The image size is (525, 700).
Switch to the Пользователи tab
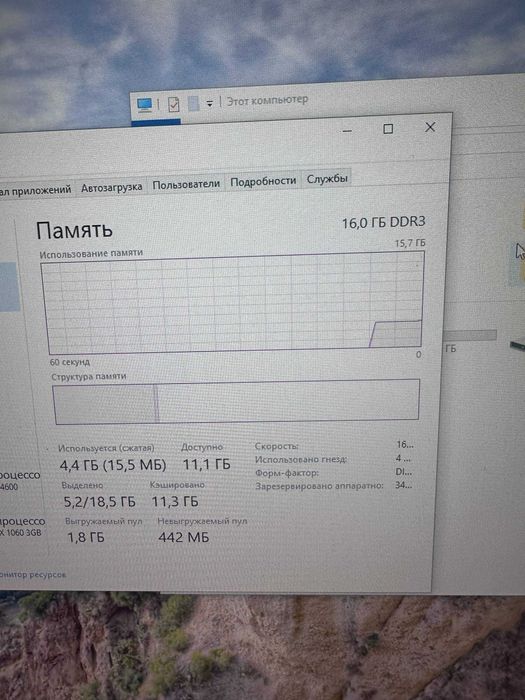pyautogui.click(x=186, y=184)
